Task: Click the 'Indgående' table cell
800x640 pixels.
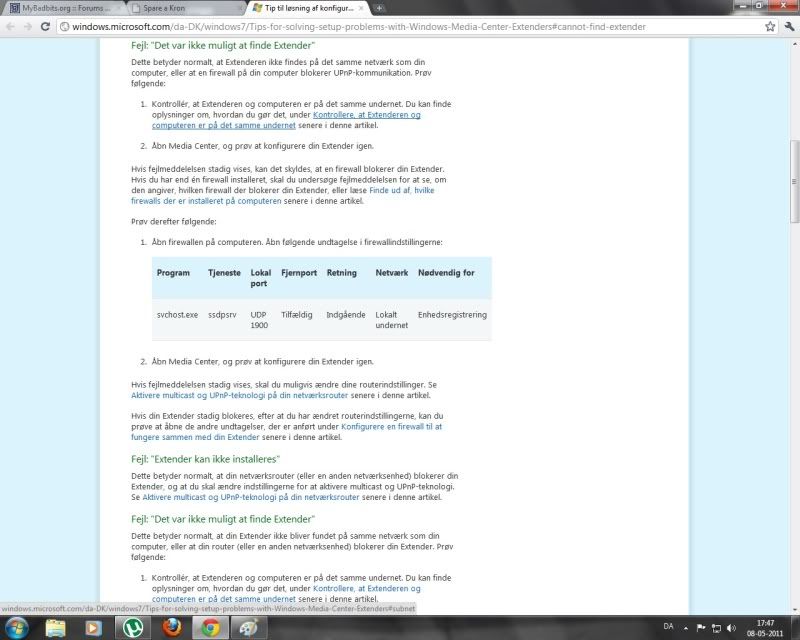Action: 346,315
